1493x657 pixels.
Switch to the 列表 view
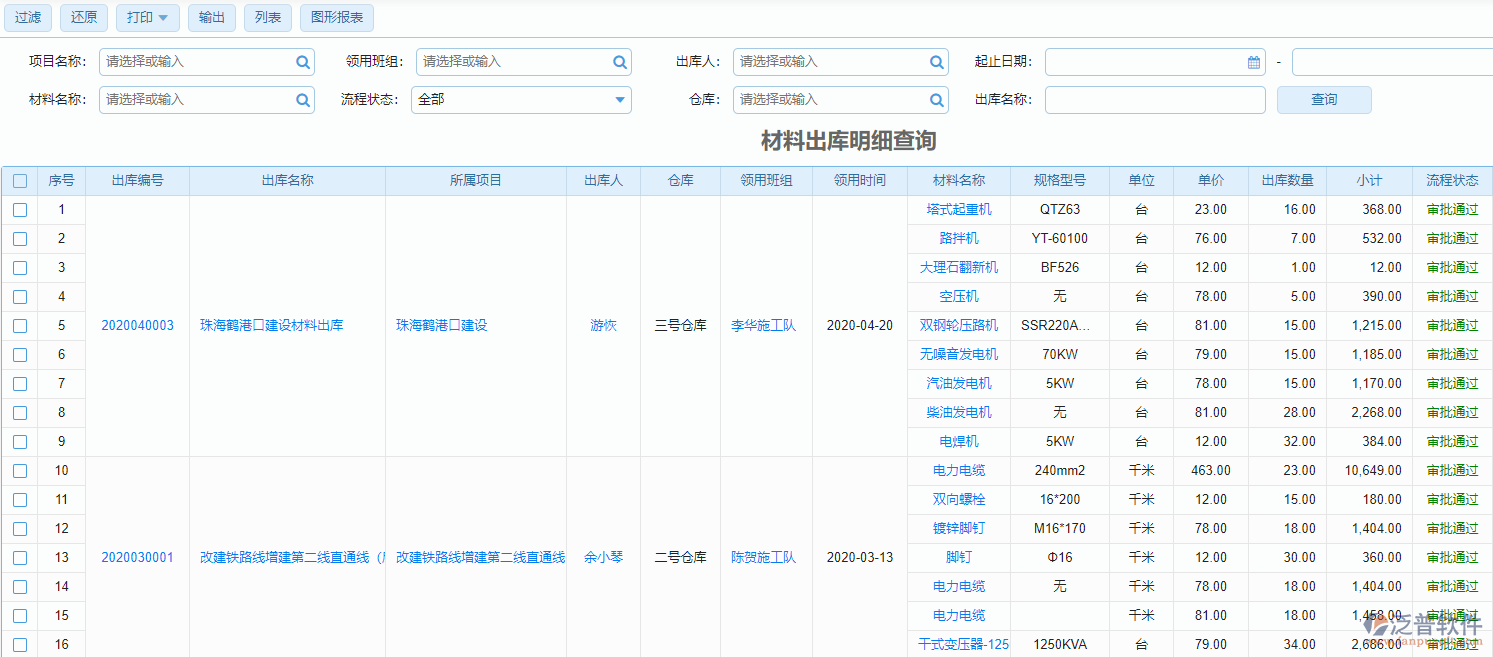click(x=267, y=17)
